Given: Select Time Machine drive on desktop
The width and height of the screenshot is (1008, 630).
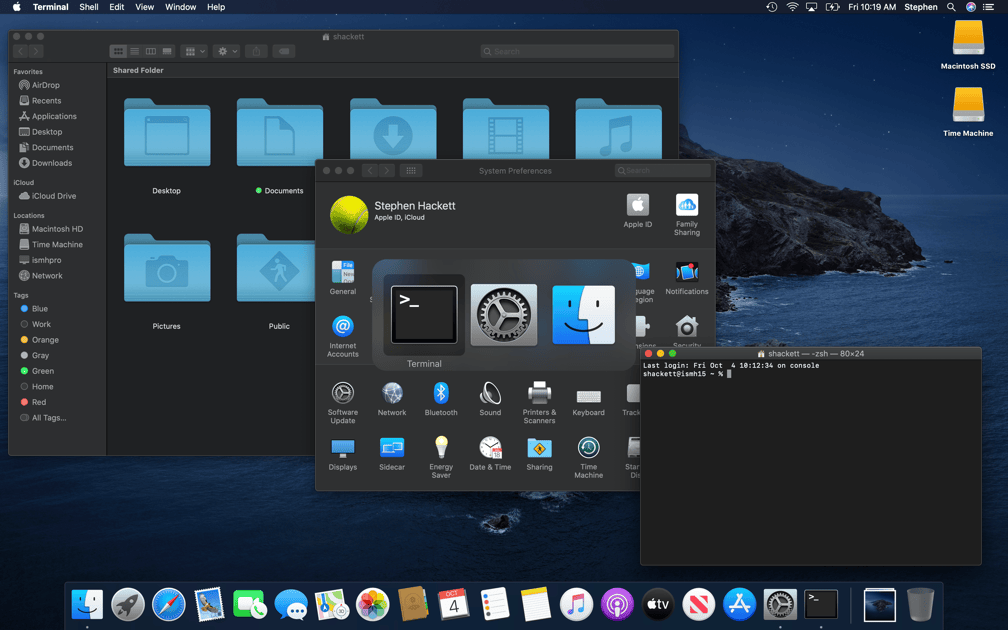Looking at the screenshot, I should tap(968, 112).
